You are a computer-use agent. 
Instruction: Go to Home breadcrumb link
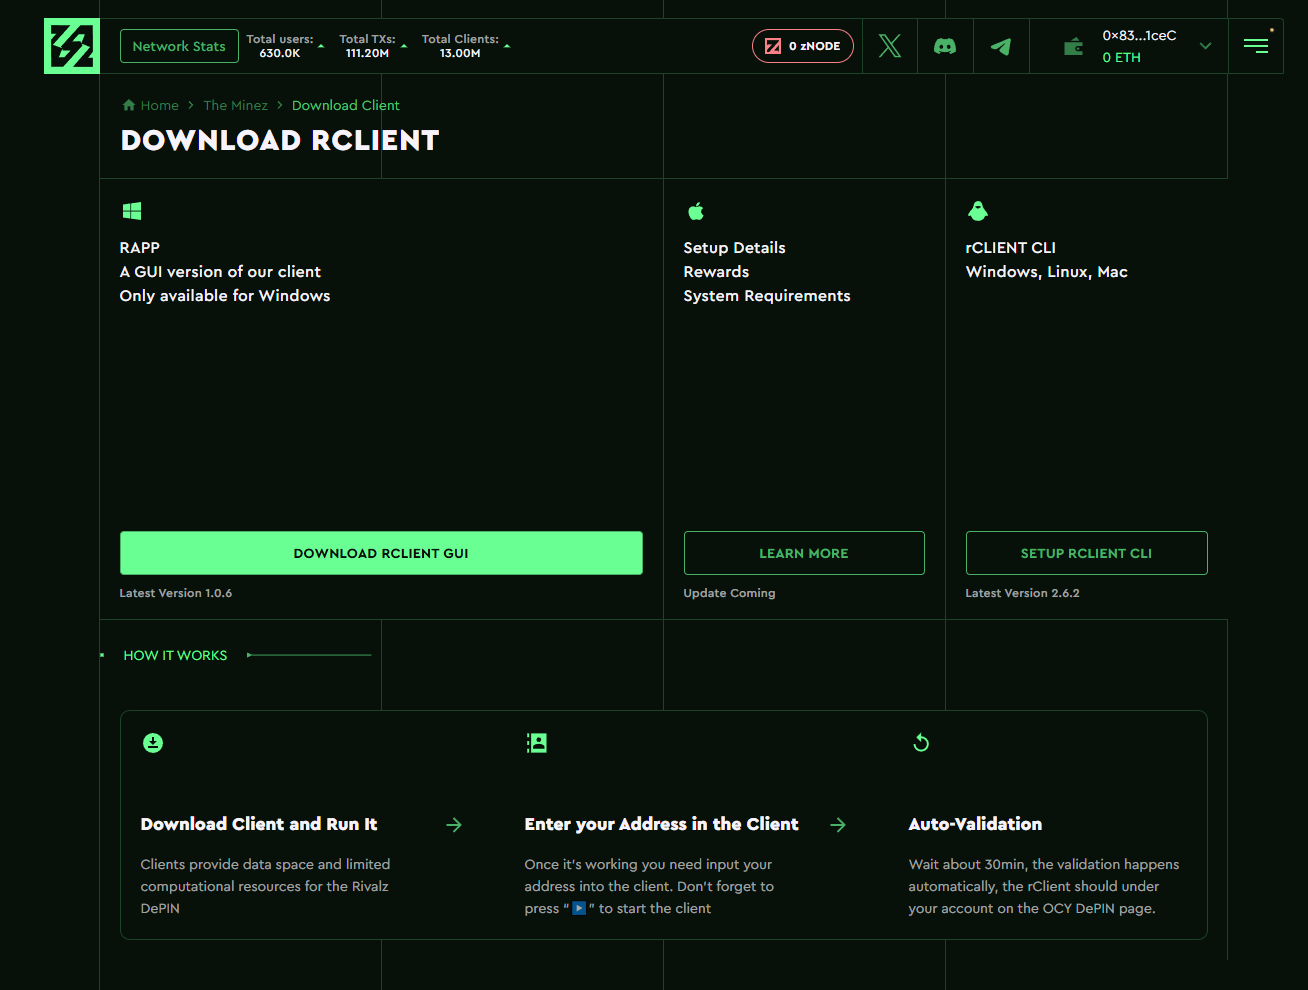coord(159,105)
